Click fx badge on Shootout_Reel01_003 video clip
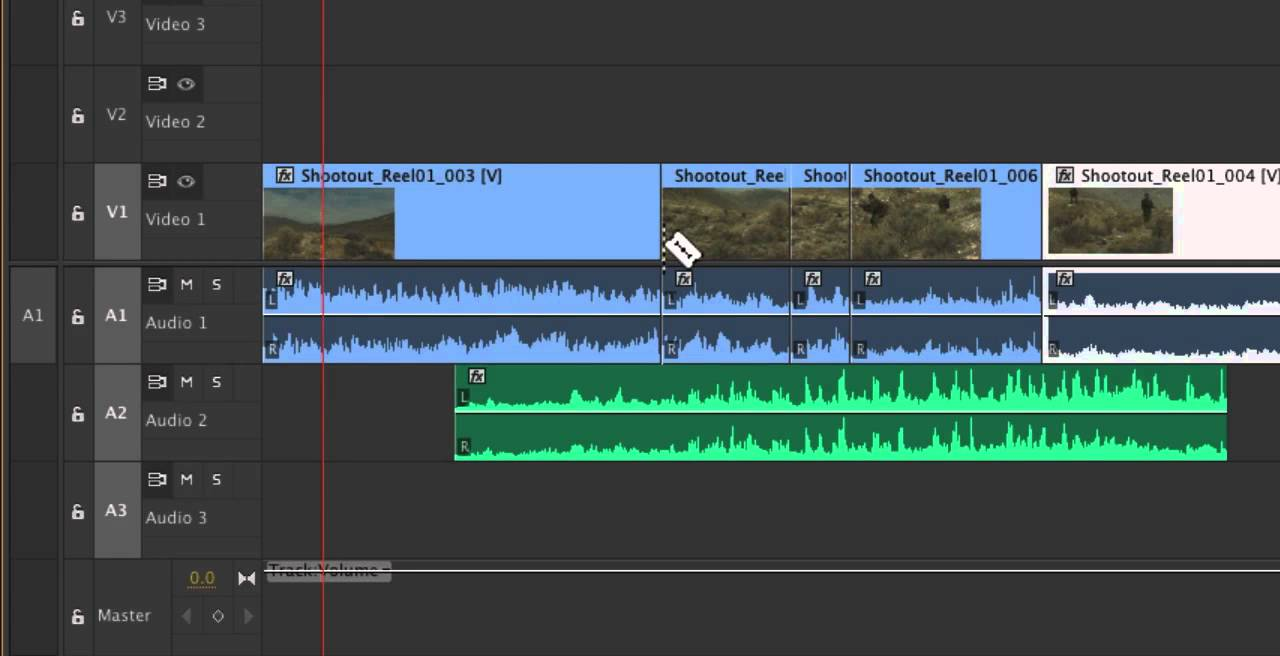Viewport: 1280px width, 656px height. click(x=285, y=176)
